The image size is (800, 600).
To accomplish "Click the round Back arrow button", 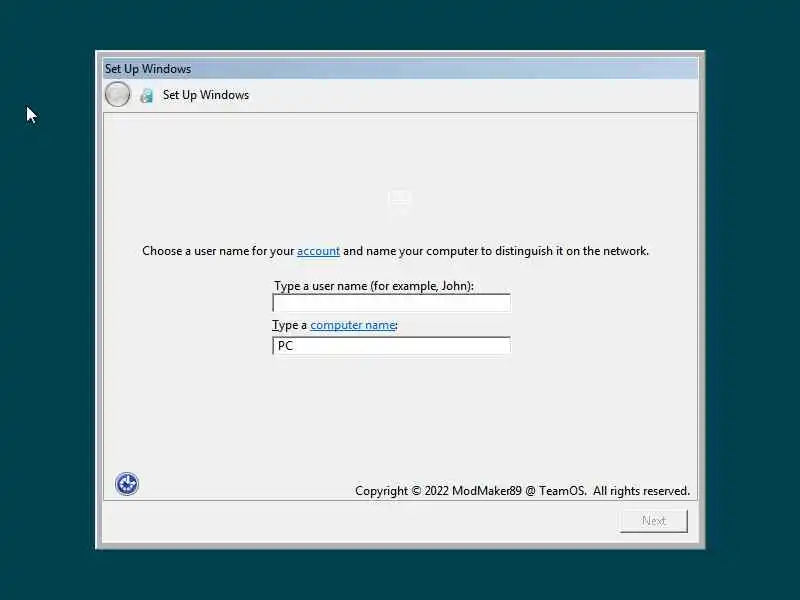I will 117,94.
